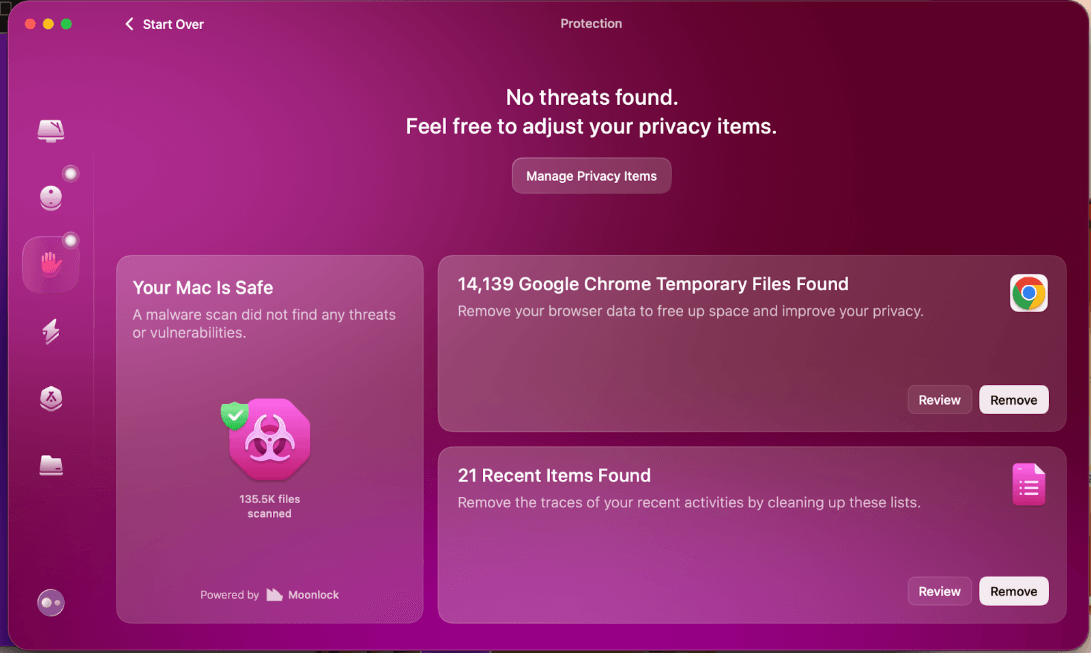This screenshot has height=653, width=1091.
Task: Open the Performance lightning bolt icon
Action: pos(51,332)
